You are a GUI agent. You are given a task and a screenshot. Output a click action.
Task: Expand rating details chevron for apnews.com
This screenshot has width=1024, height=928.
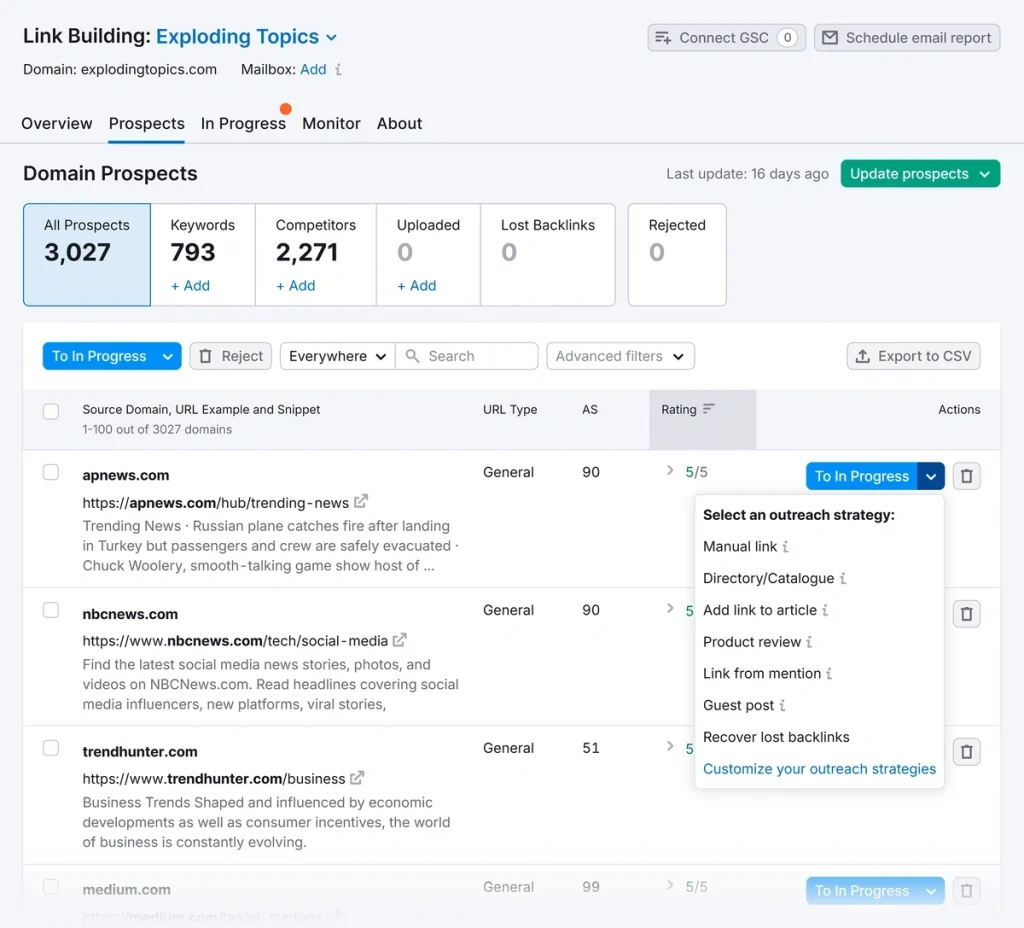(x=669, y=470)
